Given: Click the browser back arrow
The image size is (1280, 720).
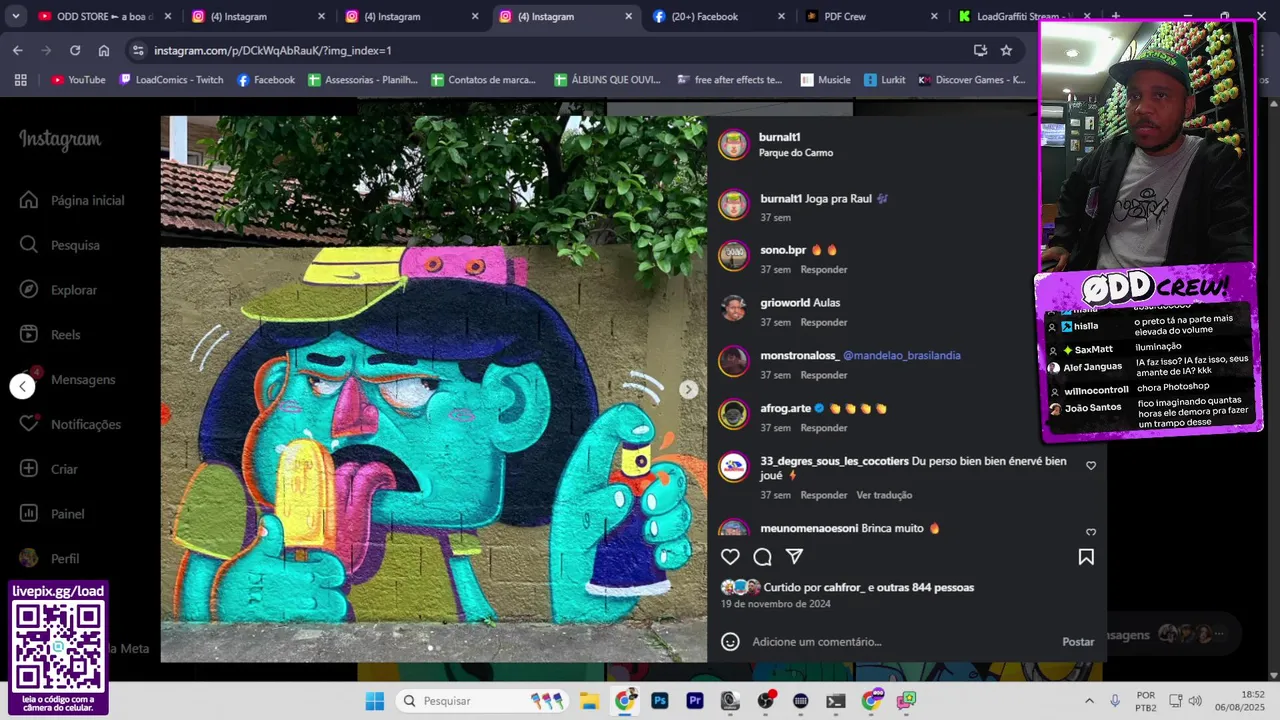Looking at the screenshot, I should pyautogui.click(x=17, y=50).
